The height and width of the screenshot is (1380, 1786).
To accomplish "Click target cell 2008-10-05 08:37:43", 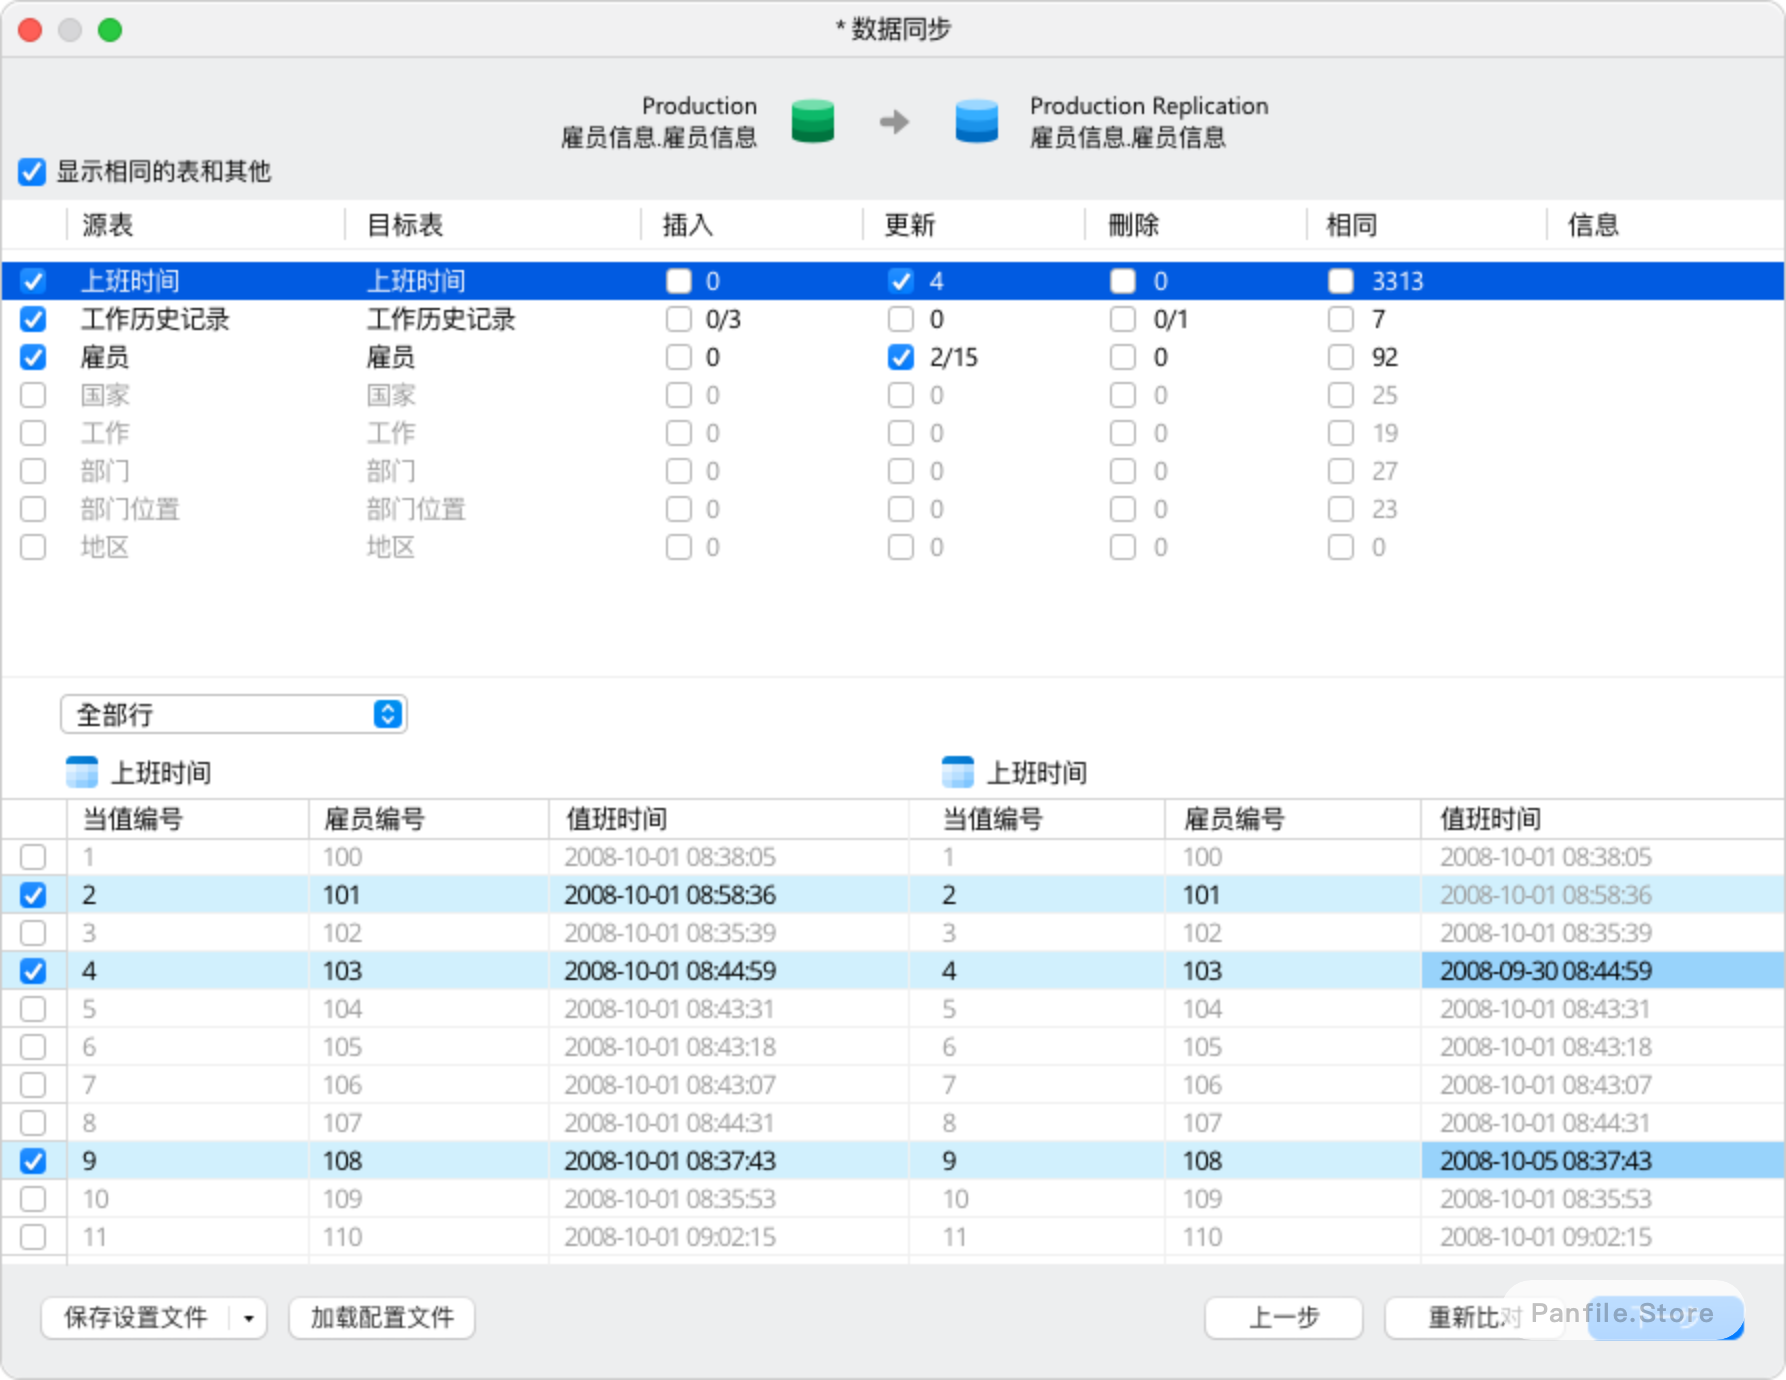I will click(1602, 1161).
